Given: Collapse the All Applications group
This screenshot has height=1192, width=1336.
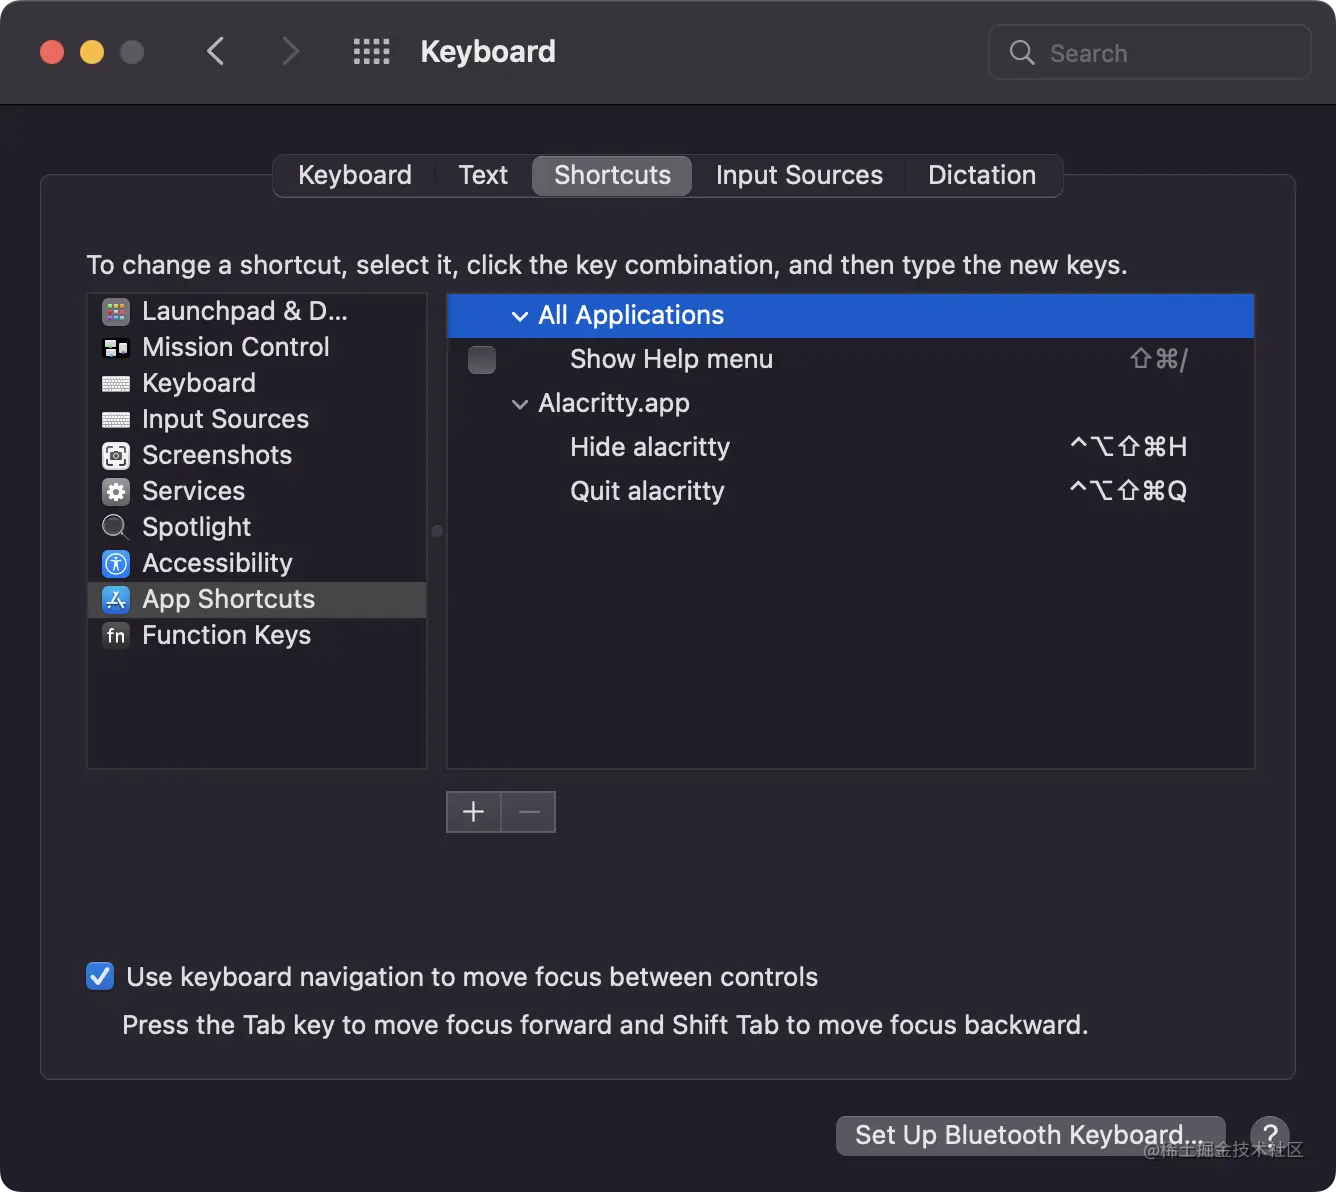Looking at the screenshot, I should click(x=520, y=316).
